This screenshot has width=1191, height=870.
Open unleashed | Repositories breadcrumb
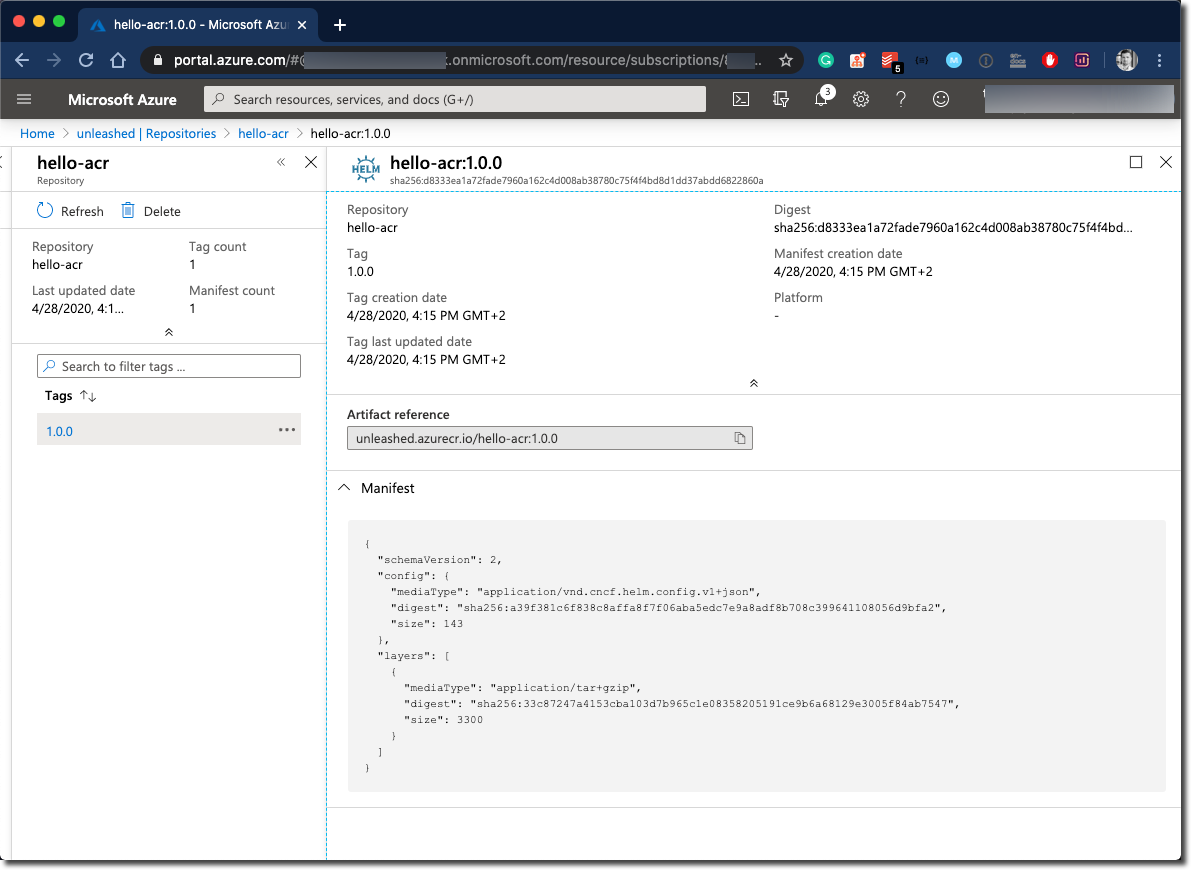click(147, 133)
